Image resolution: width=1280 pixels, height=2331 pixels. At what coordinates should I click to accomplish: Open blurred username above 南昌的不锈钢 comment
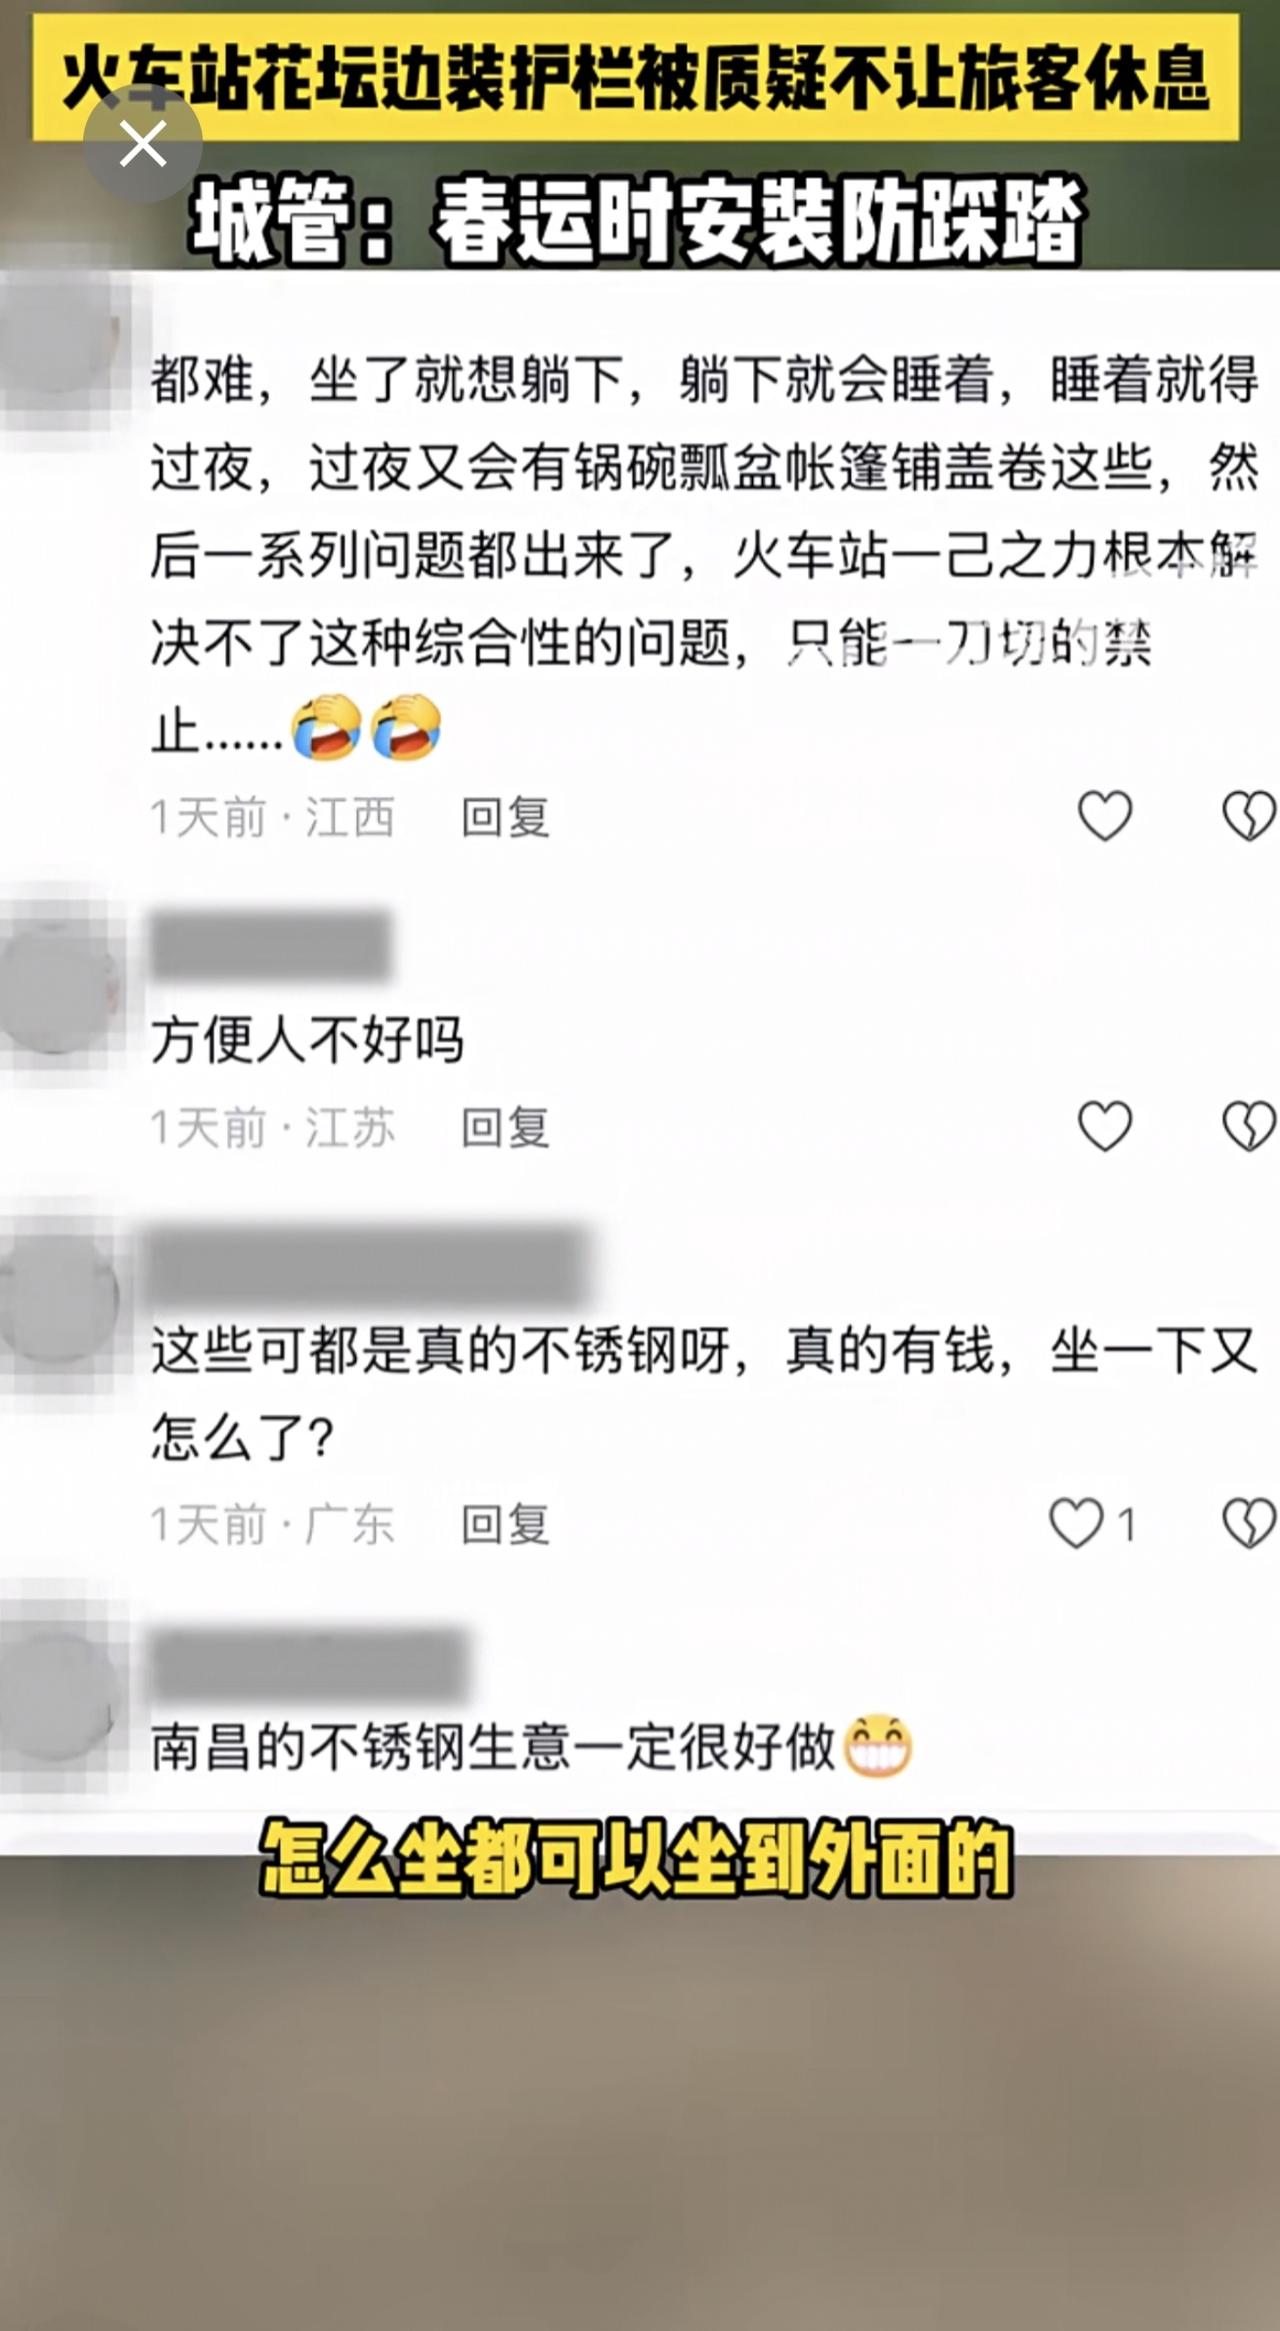310,1665
